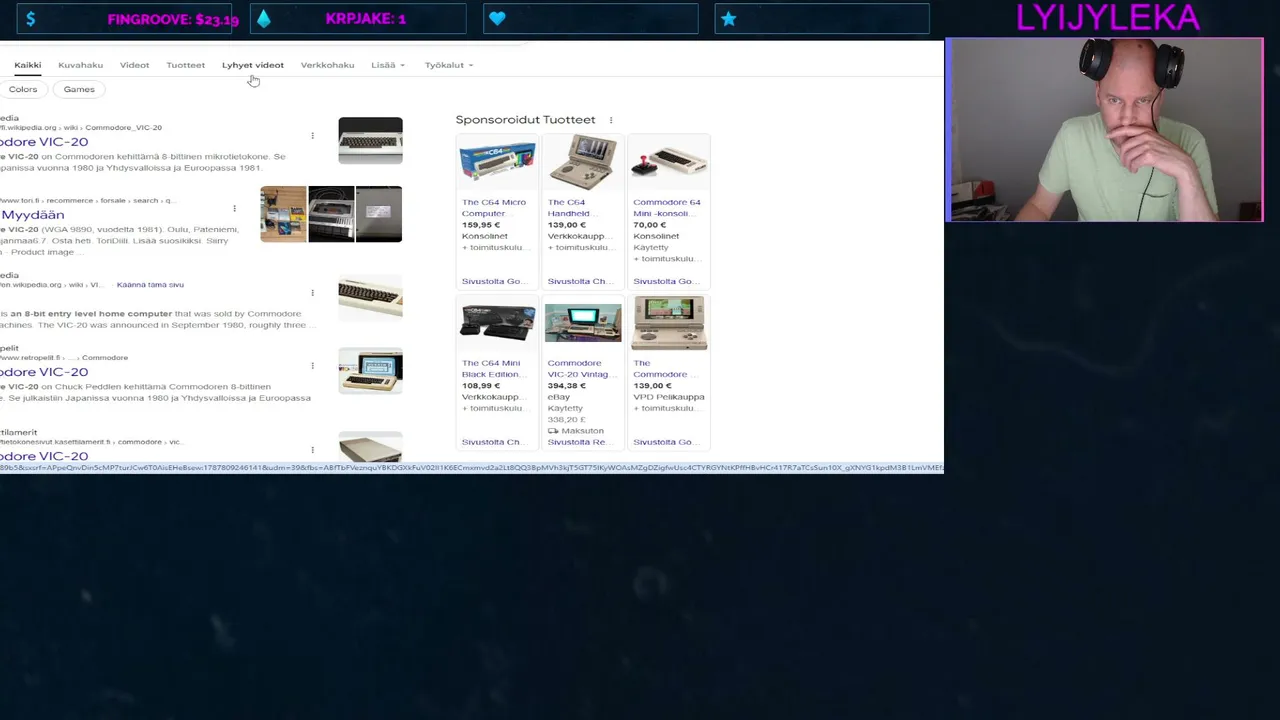
Task: Filter results with the Games chip
Action: click(79, 89)
